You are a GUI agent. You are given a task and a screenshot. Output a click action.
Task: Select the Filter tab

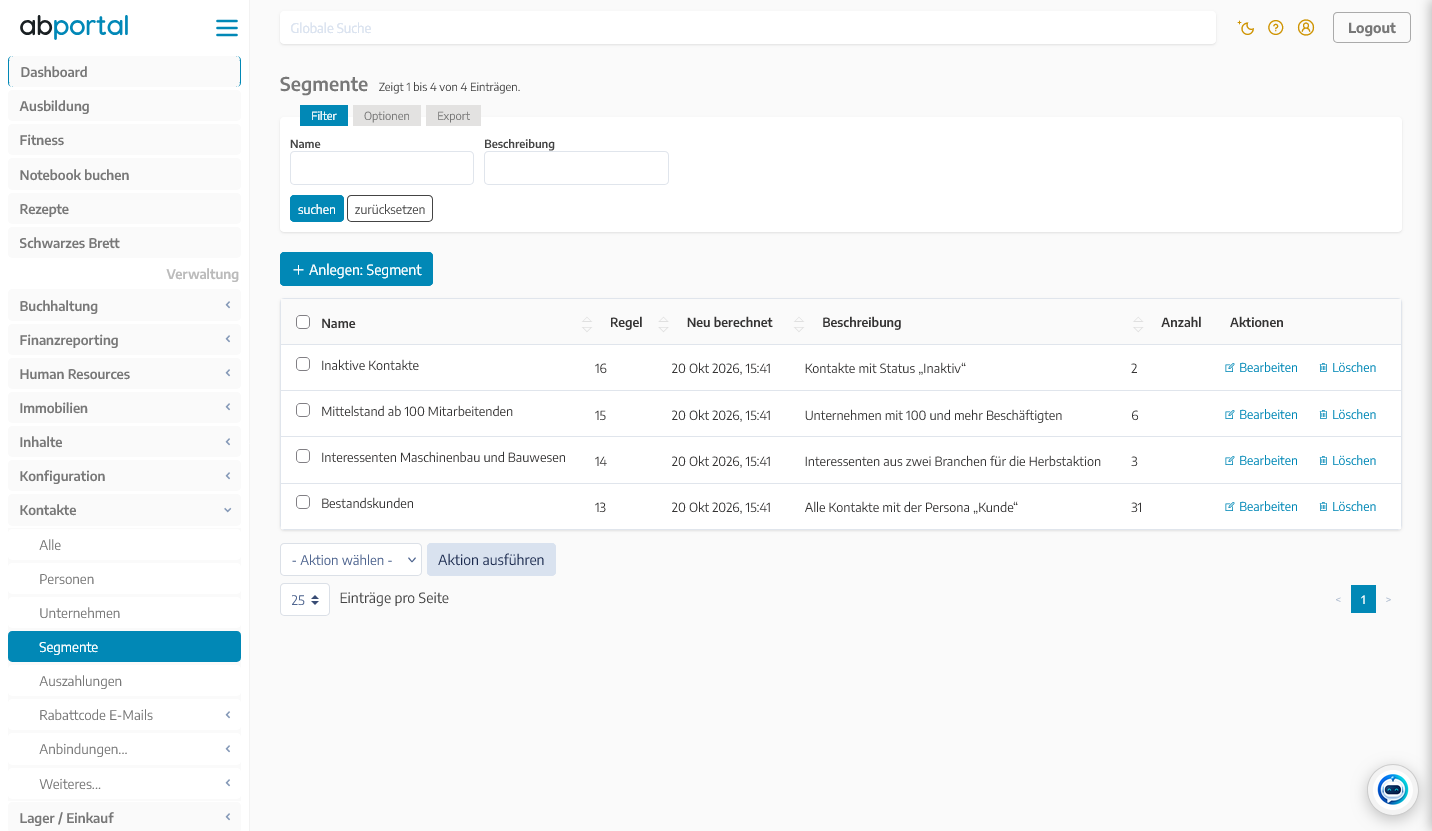[x=324, y=116]
